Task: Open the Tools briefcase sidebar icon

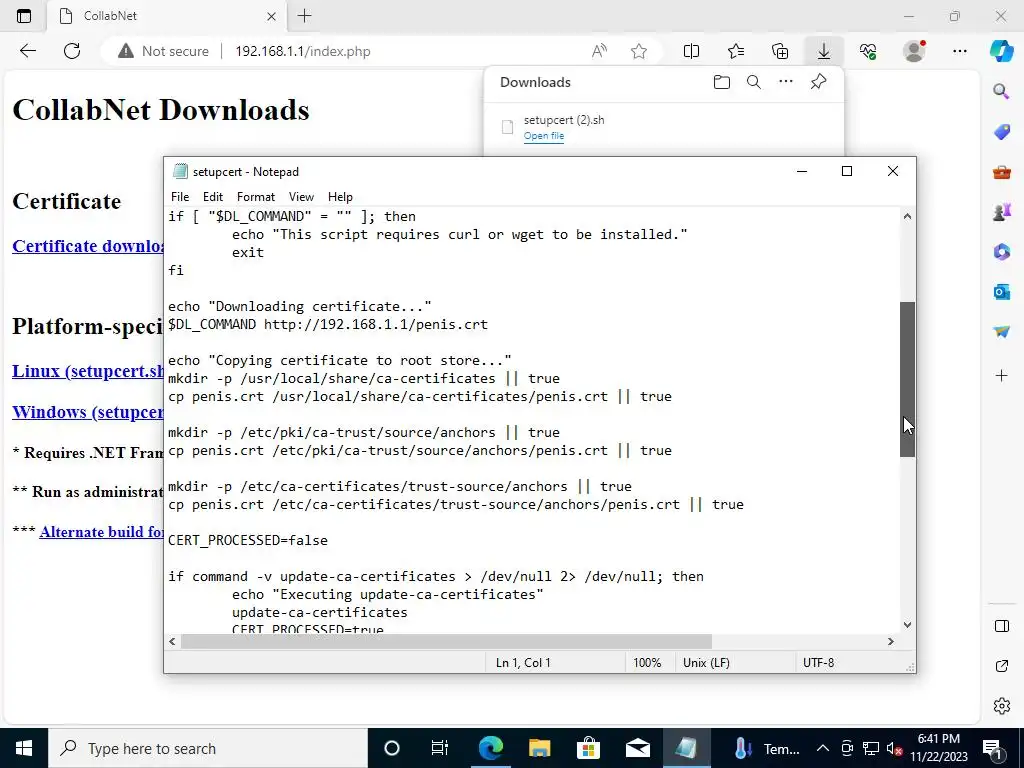Action: tap(1001, 172)
